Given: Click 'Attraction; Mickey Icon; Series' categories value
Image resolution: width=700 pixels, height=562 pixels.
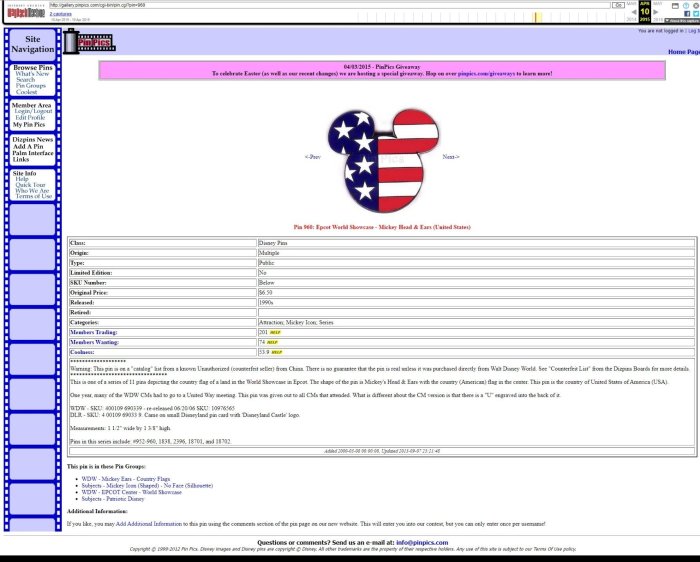Looking at the screenshot, I should (x=296, y=322).
